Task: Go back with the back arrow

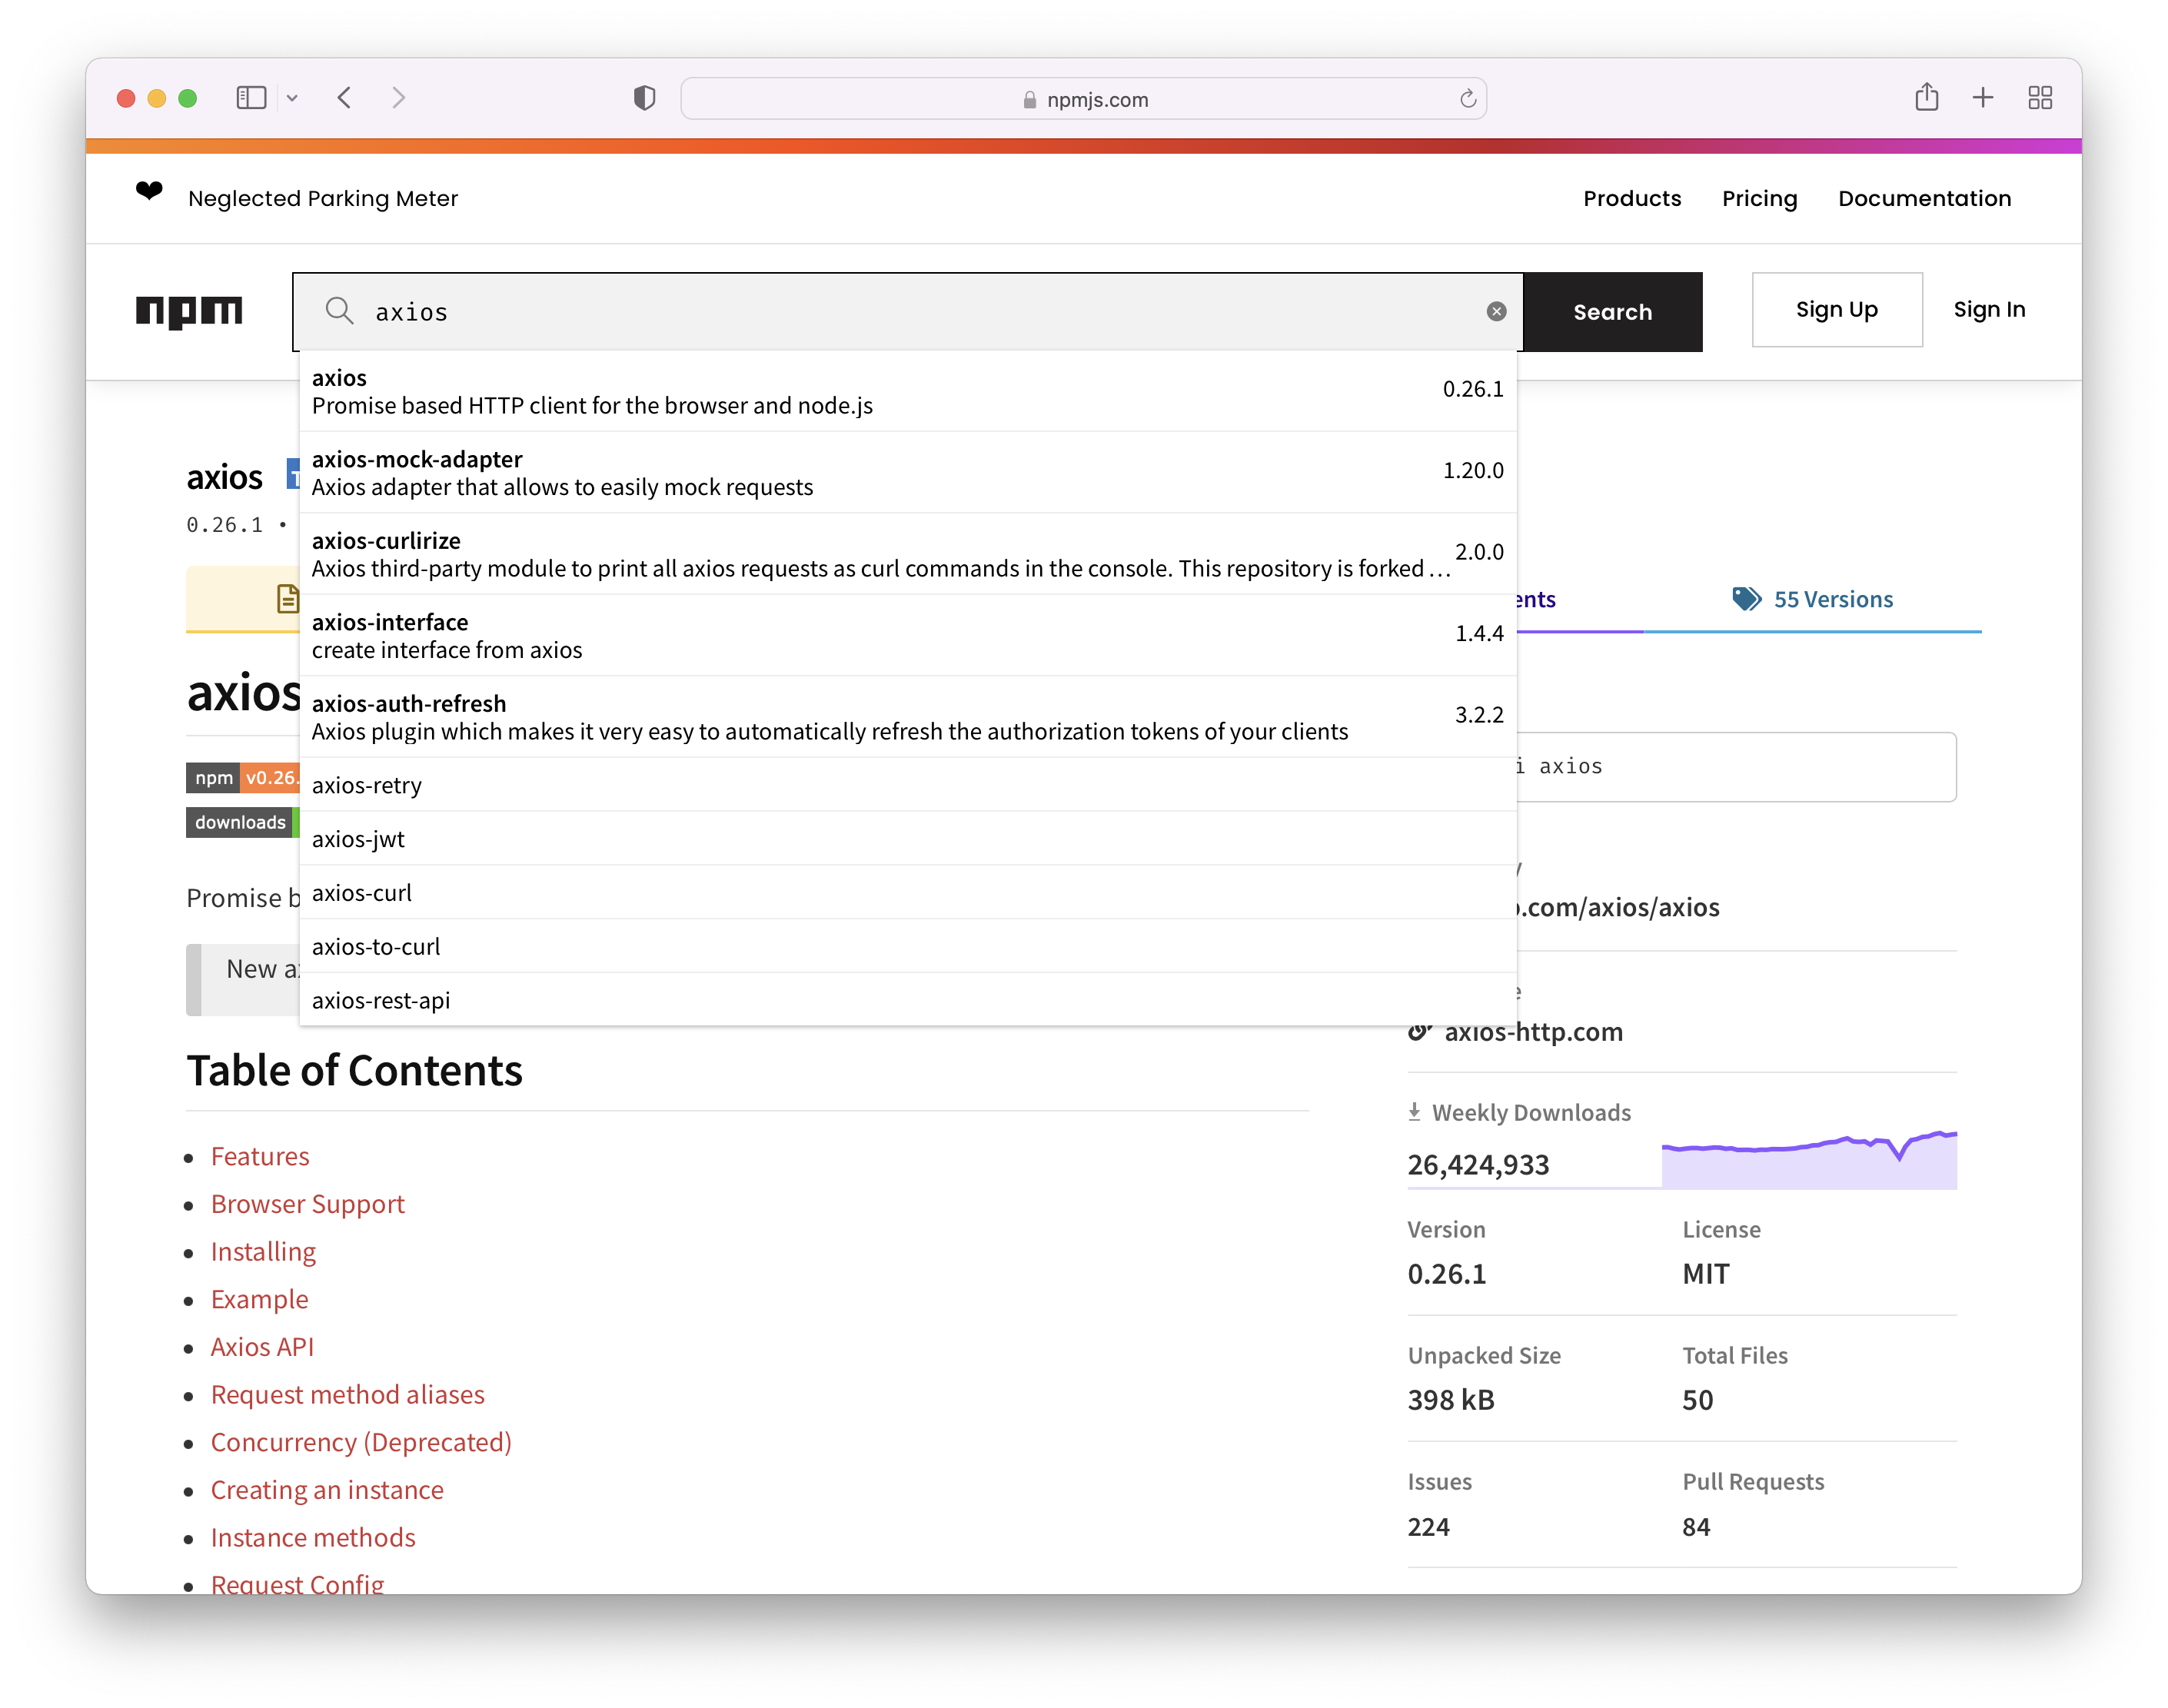Action: click(345, 98)
